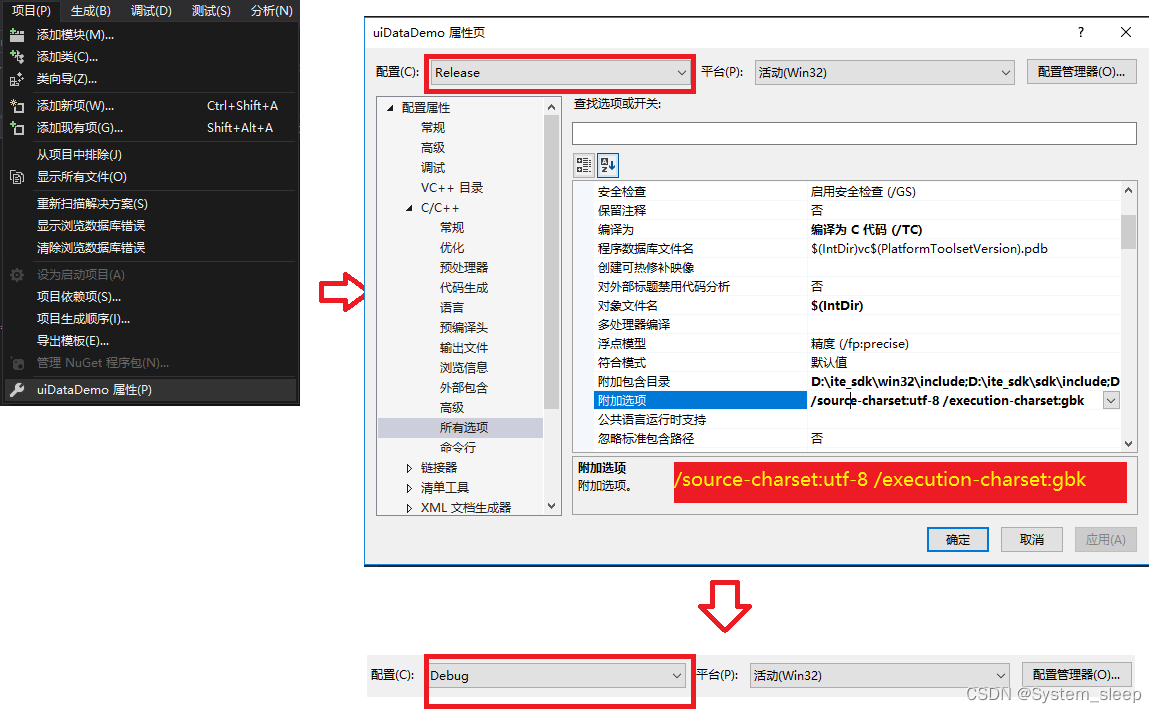
Task: Select the 附加包含目录 property row
Action: pos(857,381)
